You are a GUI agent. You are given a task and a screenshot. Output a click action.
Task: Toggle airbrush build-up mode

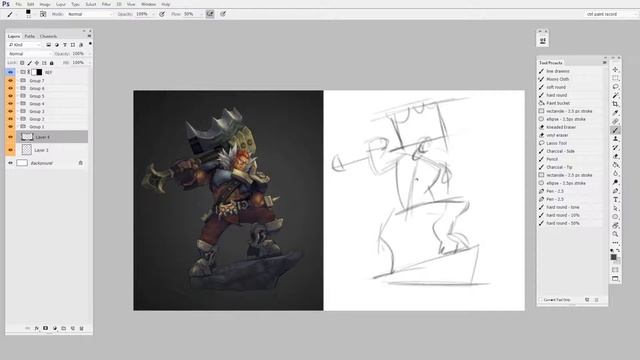[210, 14]
